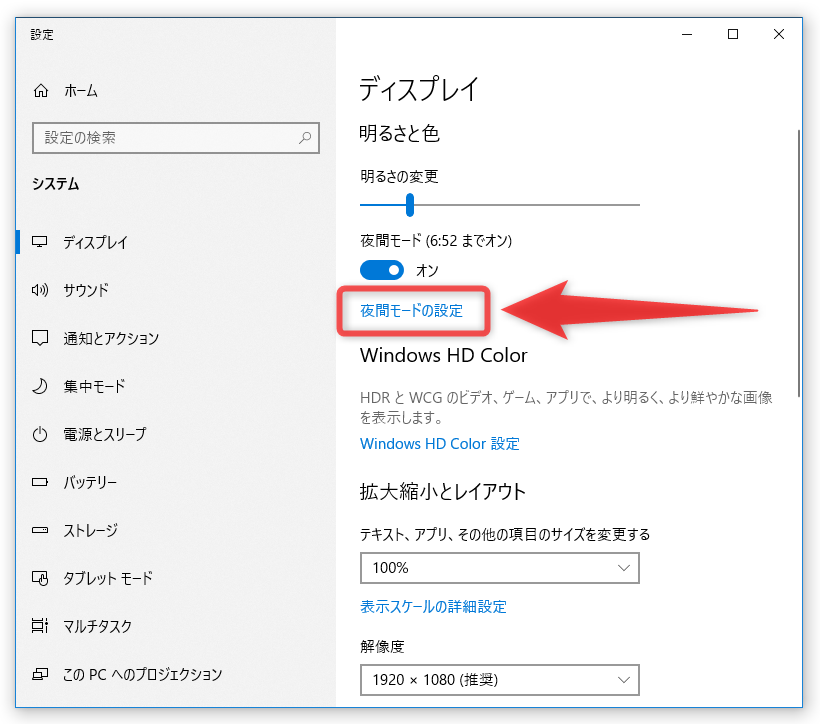Click the 拡大縮小とレイアウト heading
This screenshot has width=820, height=724.
(442, 492)
